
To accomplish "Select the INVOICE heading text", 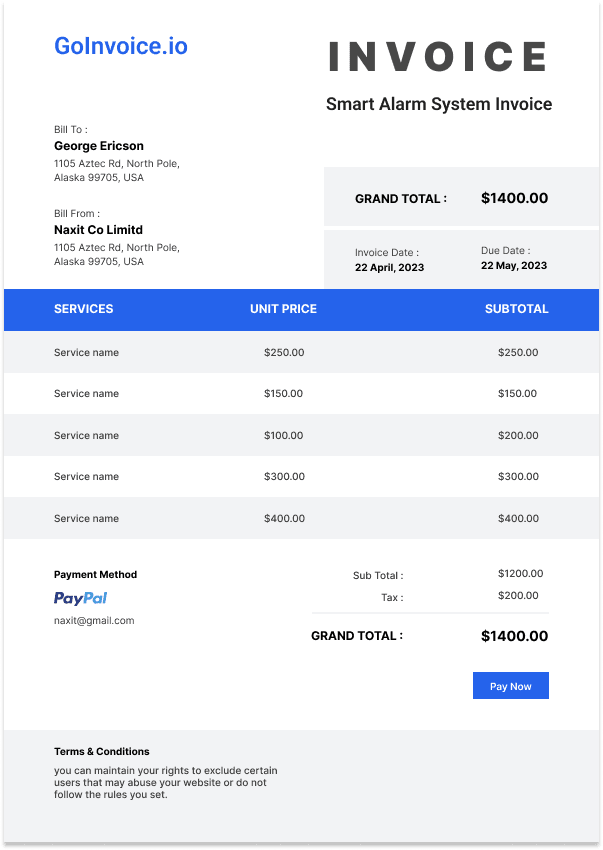I will [438, 56].
